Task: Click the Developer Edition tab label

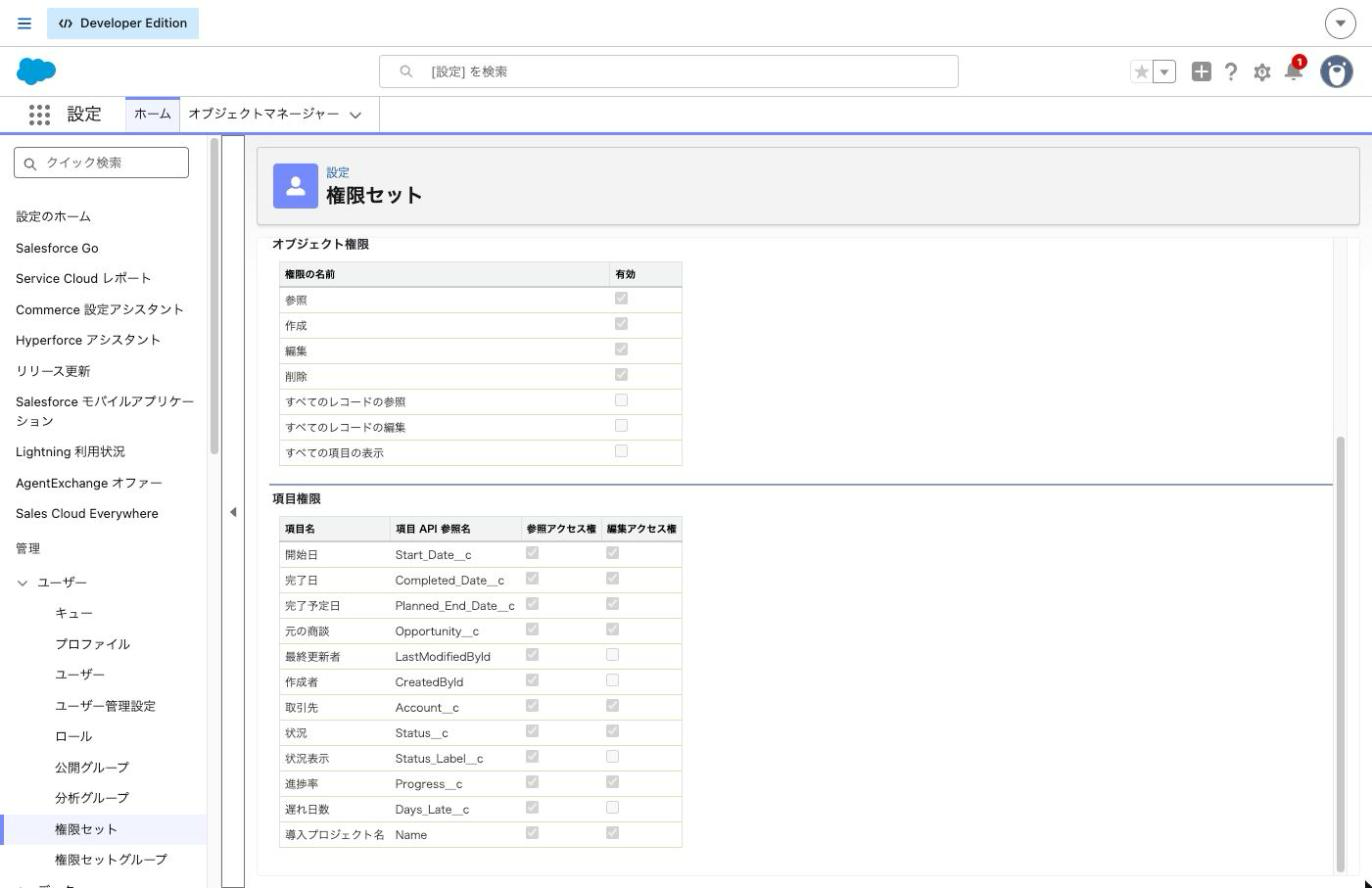Action: 123,23
